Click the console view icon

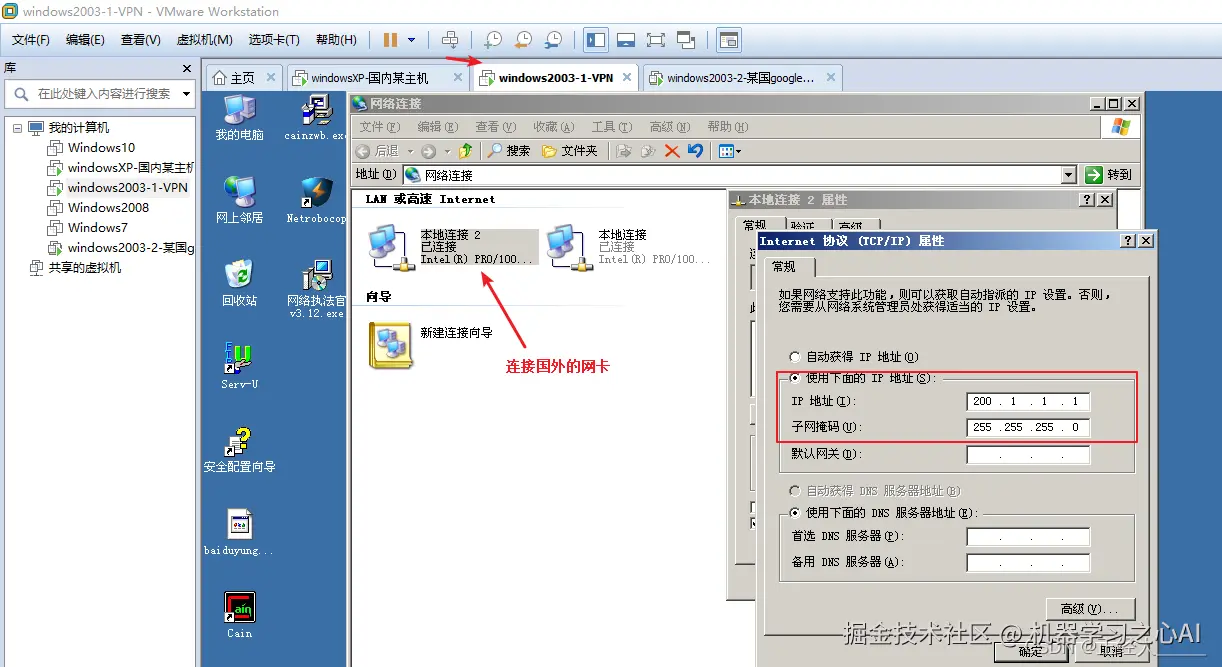[x=729, y=40]
